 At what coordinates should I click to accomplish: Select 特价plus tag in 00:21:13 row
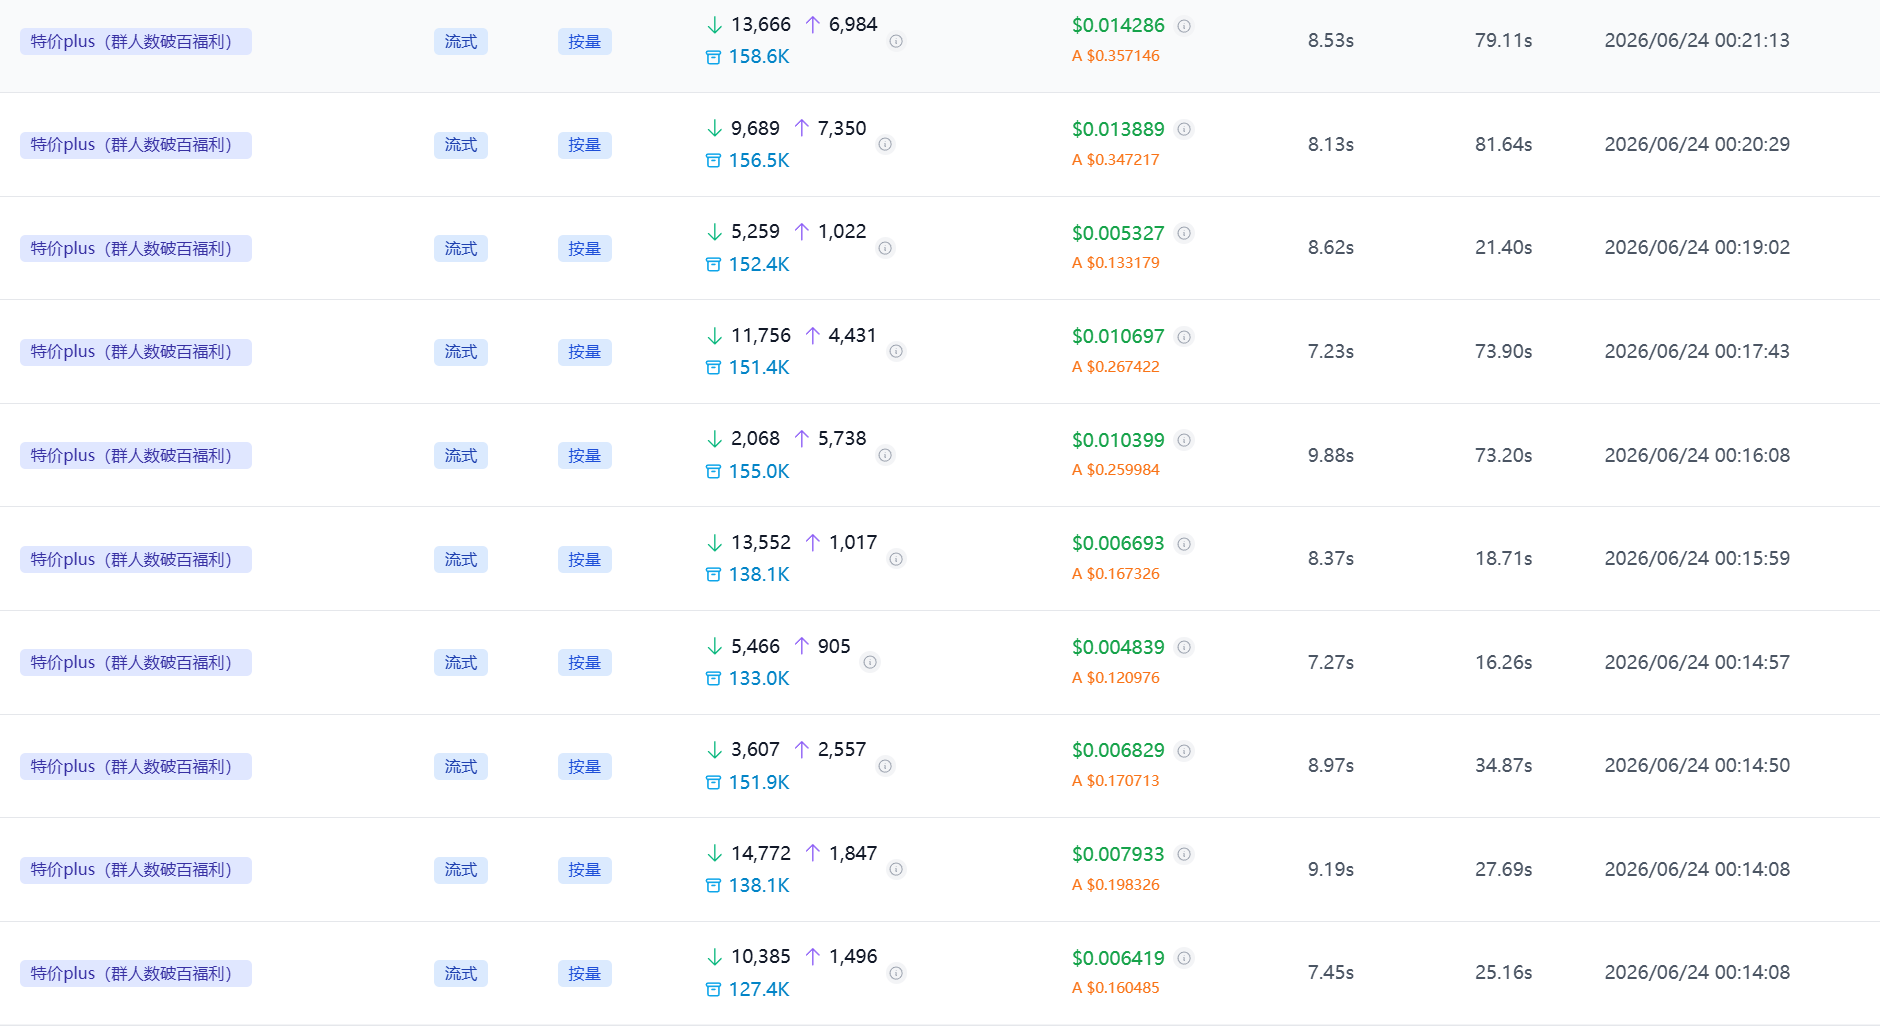136,42
